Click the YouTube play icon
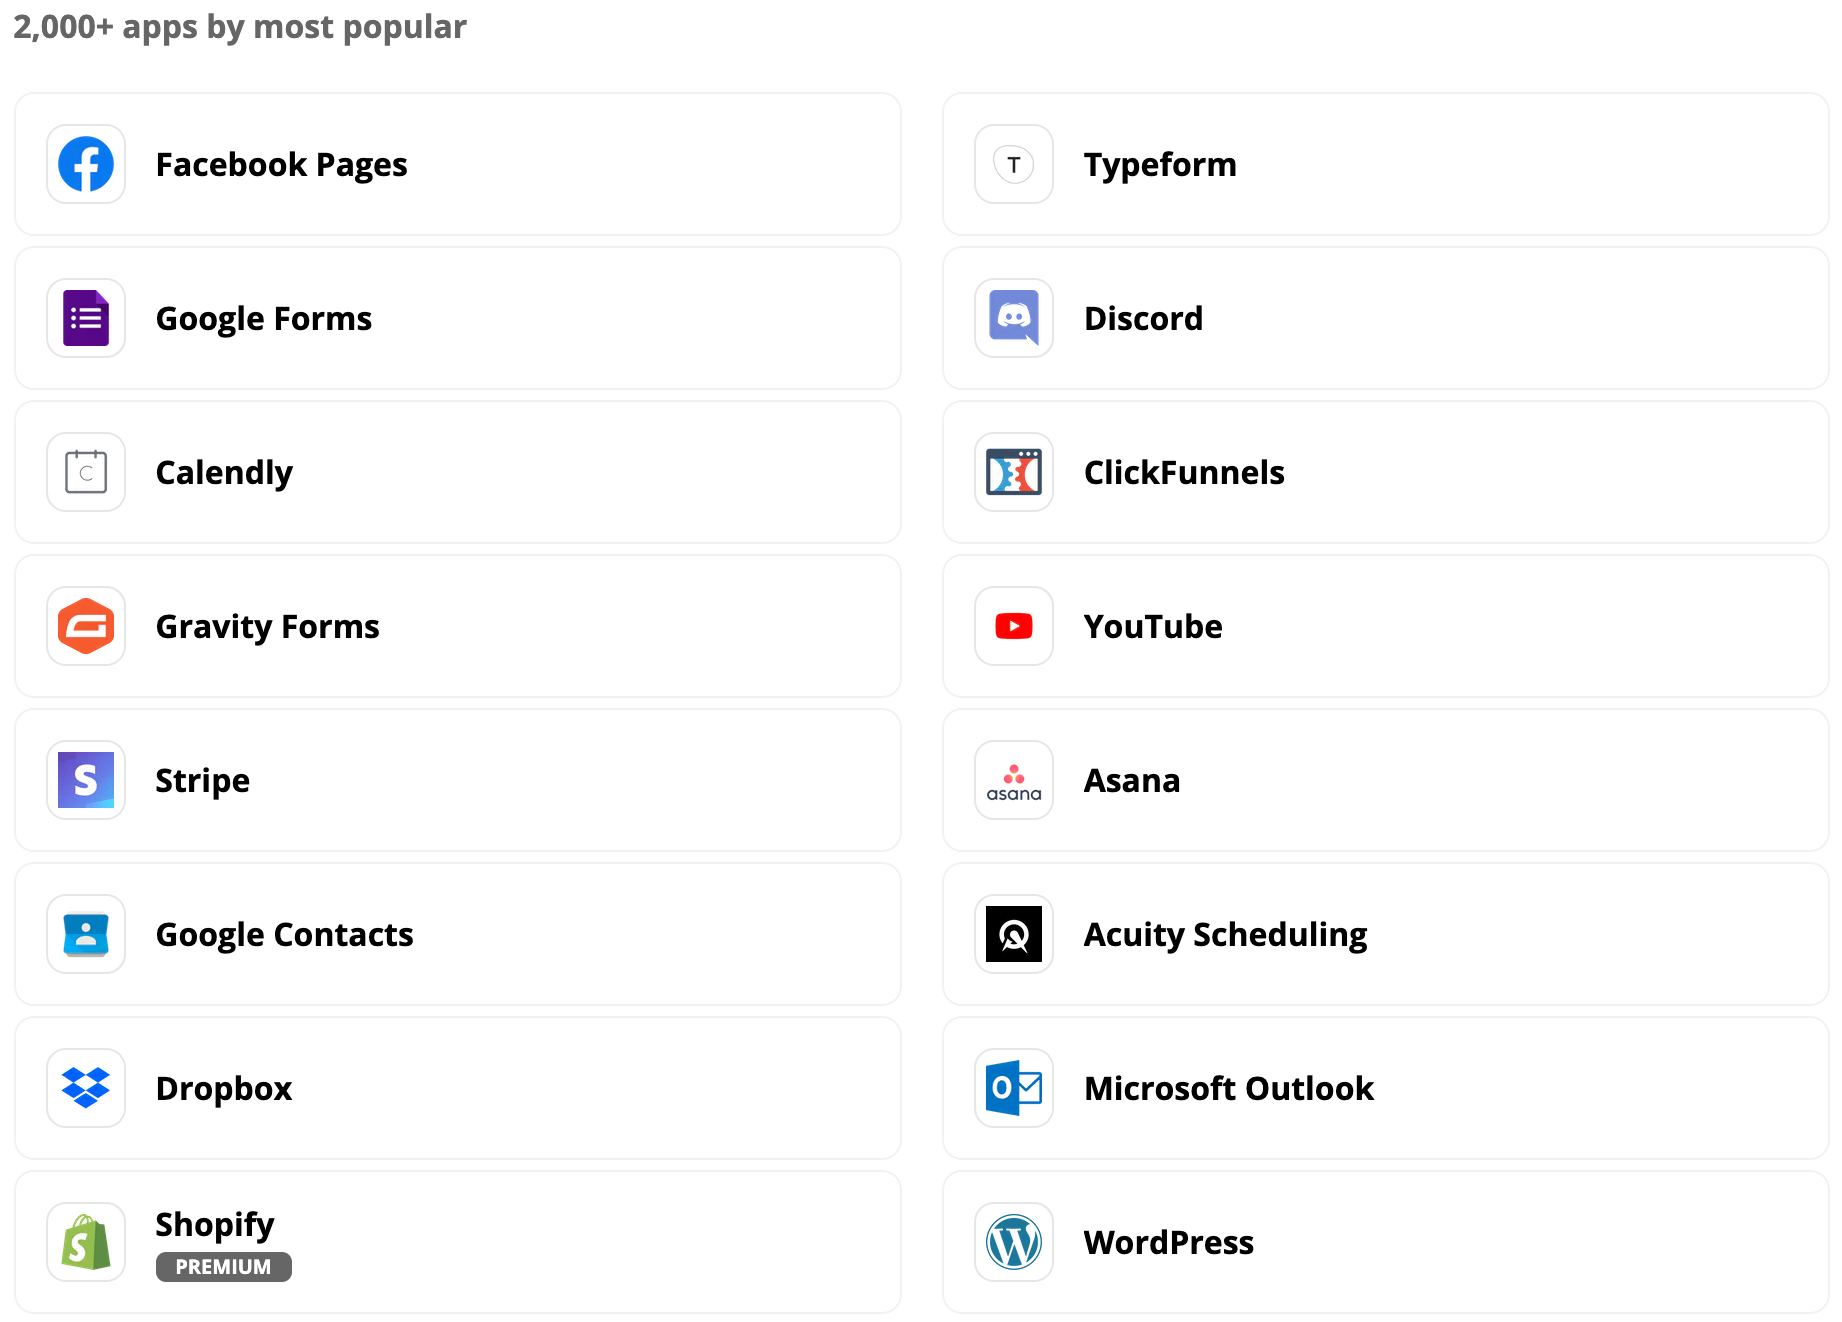This screenshot has width=1842, height=1322. click(x=1013, y=626)
